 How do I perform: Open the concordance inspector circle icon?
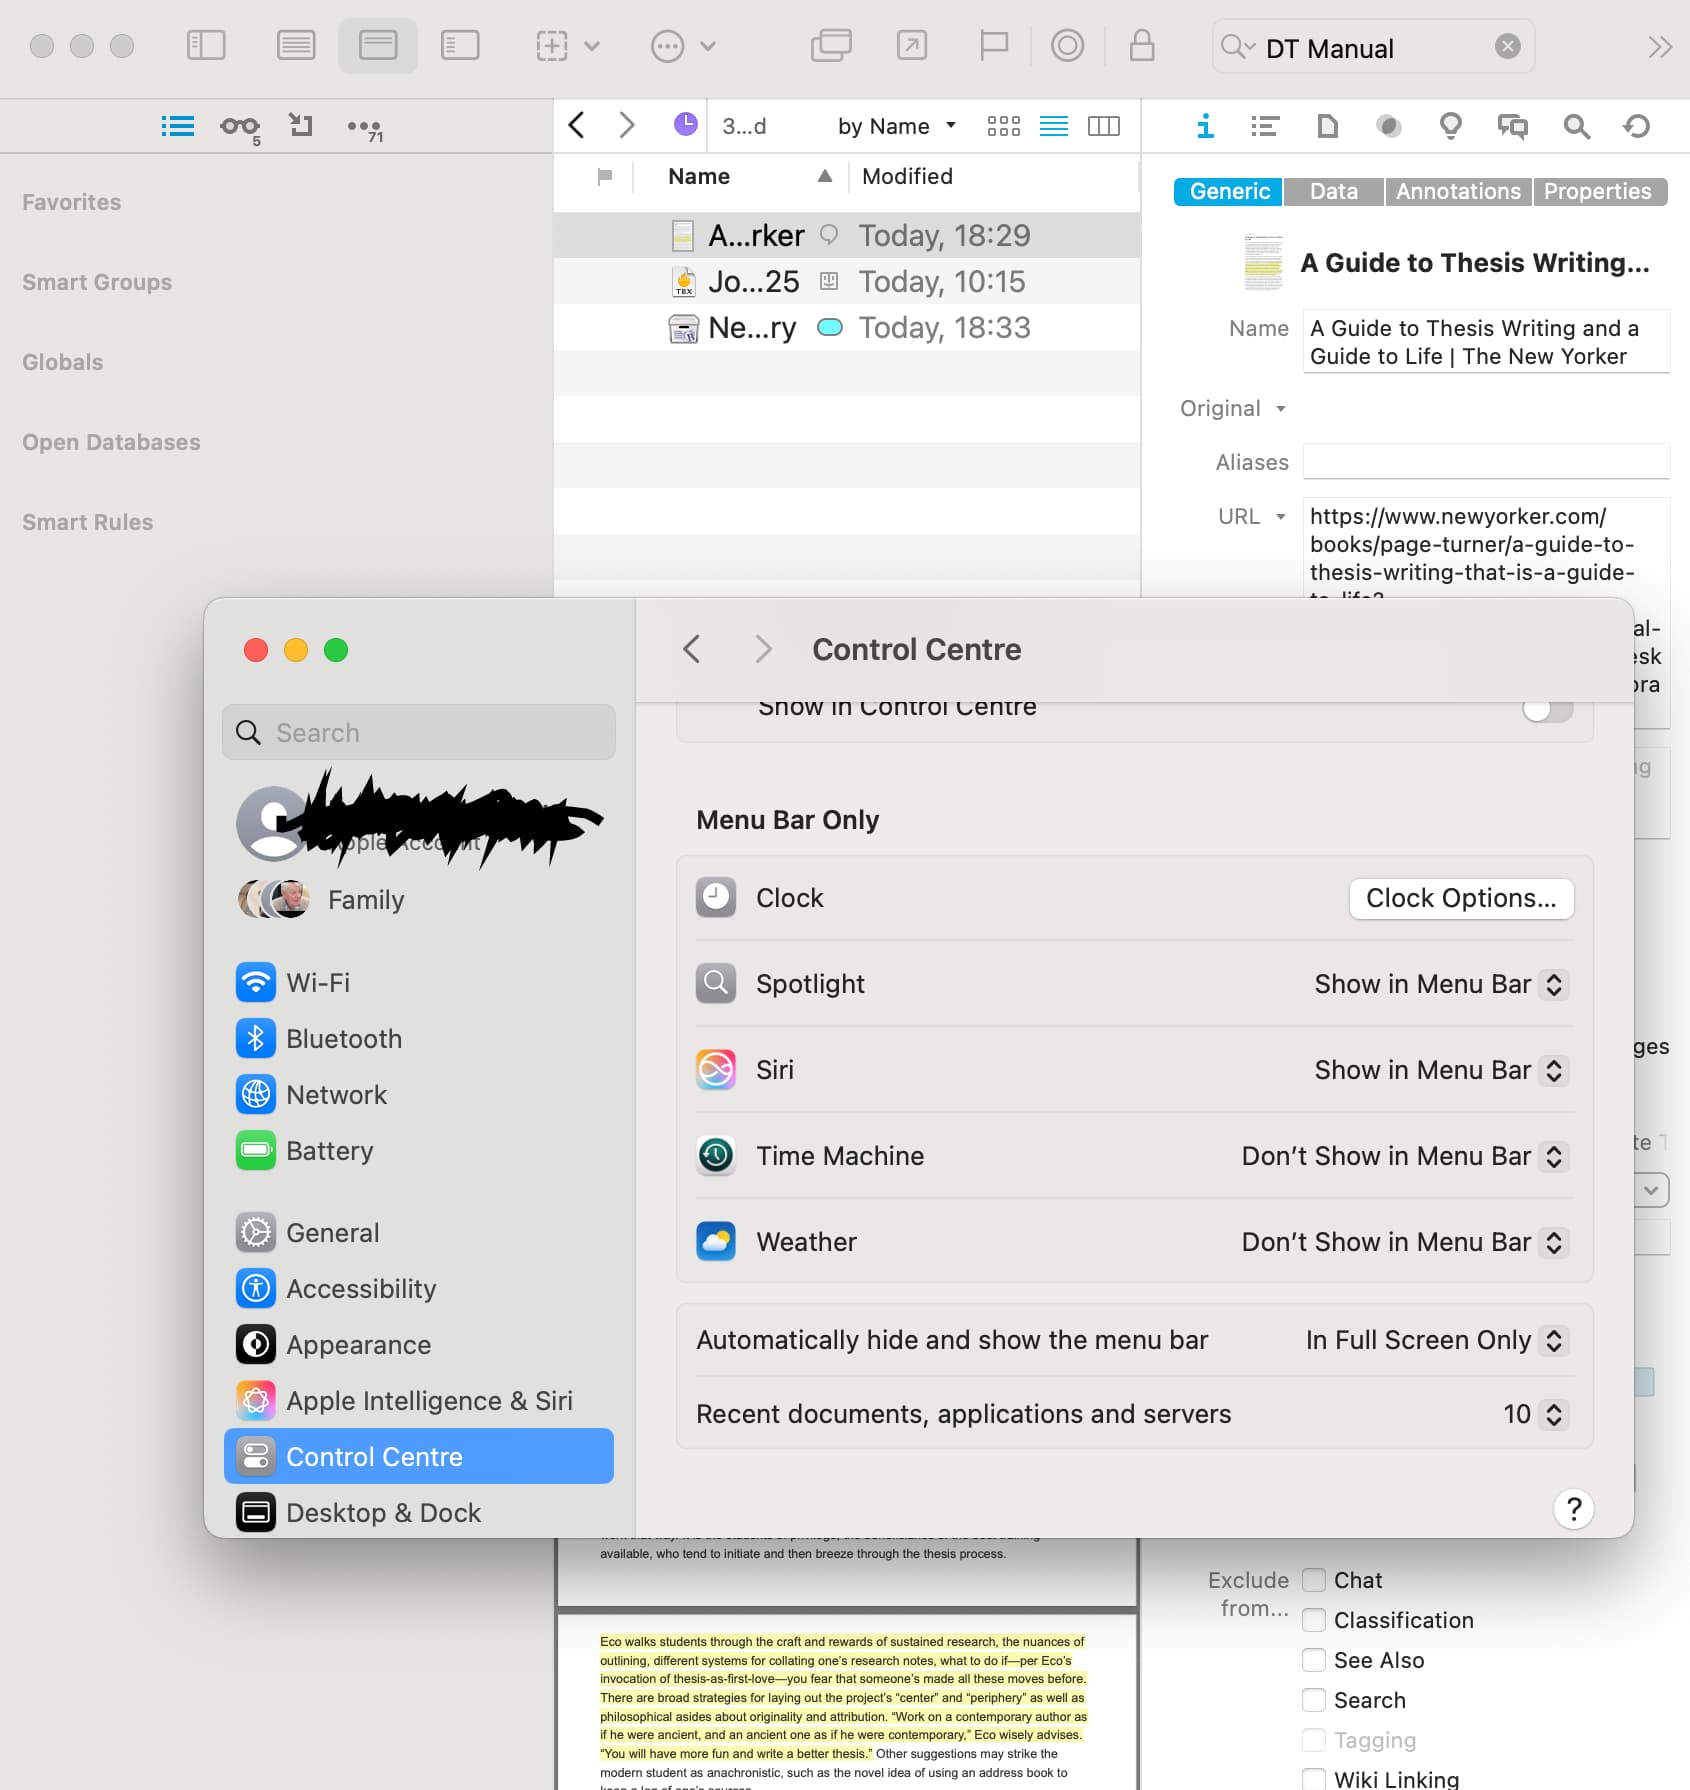click(1389, 126)
